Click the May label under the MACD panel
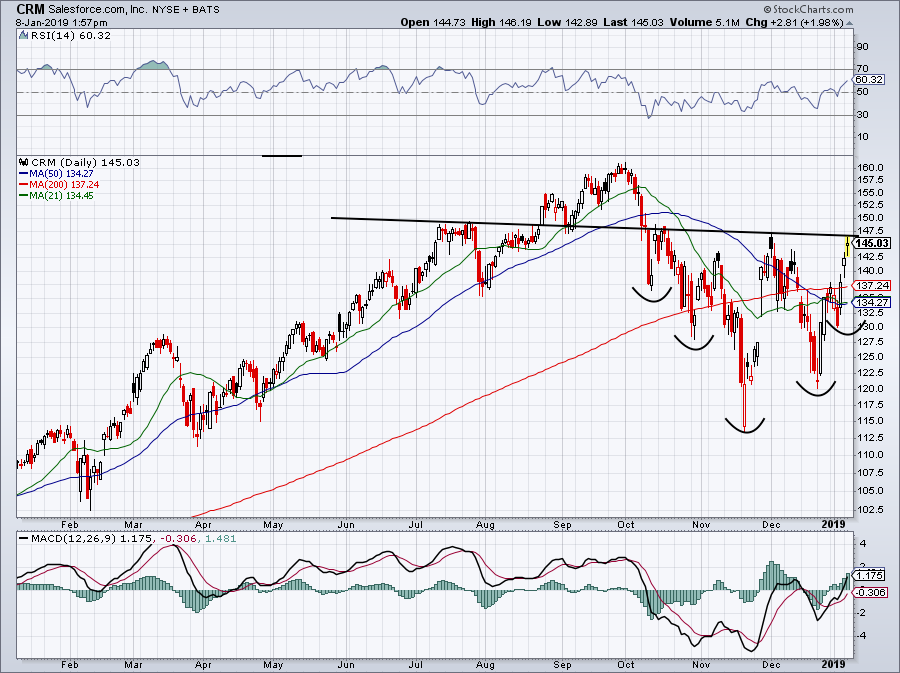Viewport: 900px width, 673px height. tap(273, 665)
